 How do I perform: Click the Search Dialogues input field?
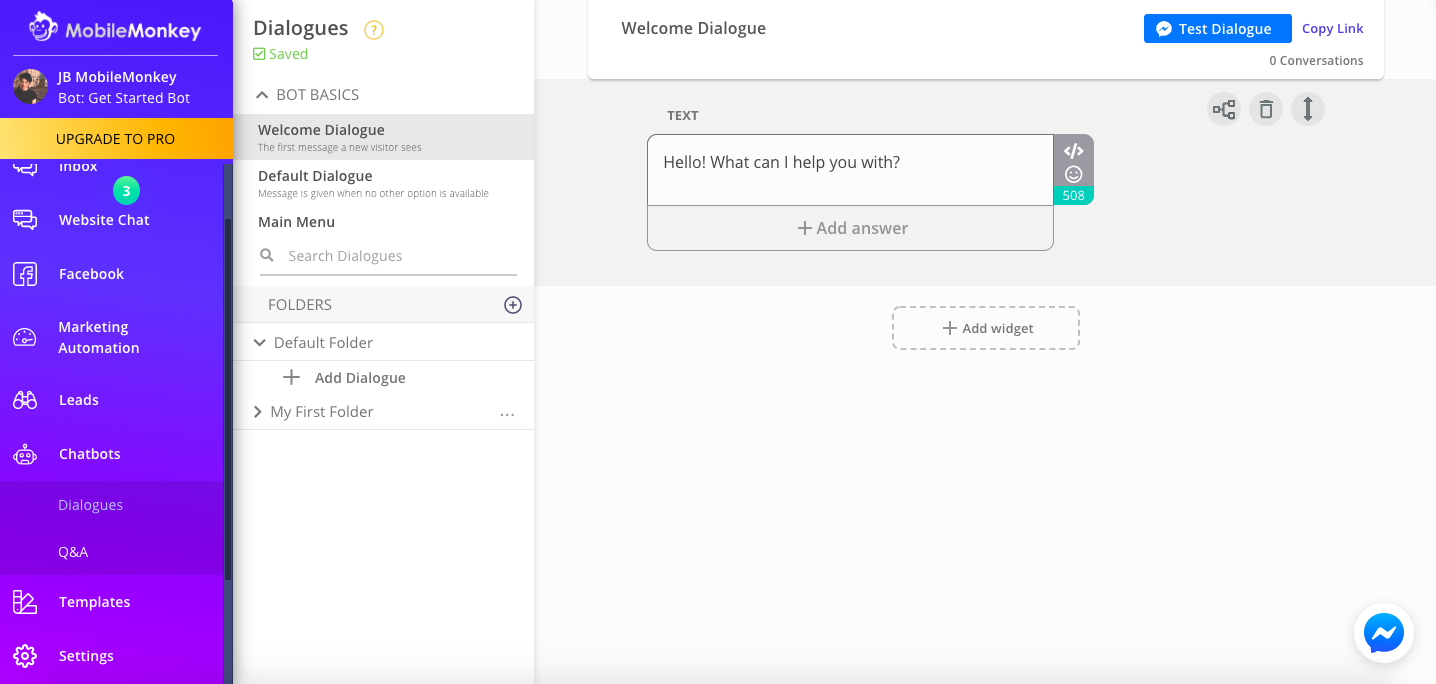pos(380,255)
